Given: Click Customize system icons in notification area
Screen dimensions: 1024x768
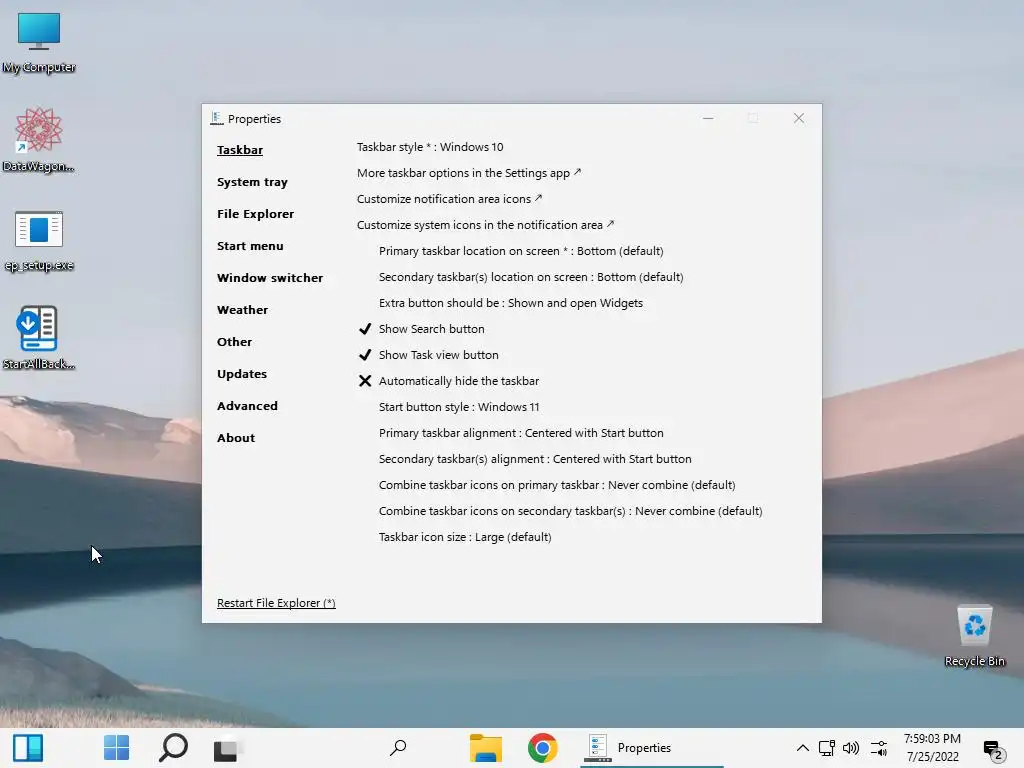Looking at the screenshot, I should point(485,225).
